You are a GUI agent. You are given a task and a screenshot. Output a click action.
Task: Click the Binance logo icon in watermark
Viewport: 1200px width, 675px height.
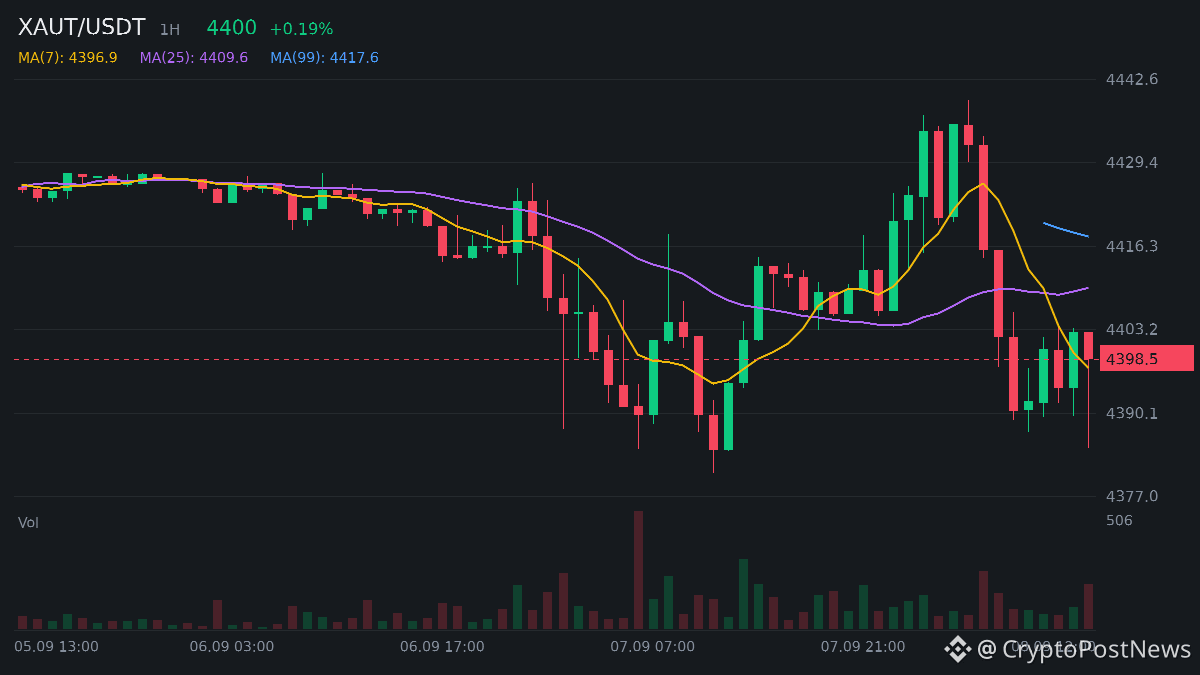[958, 649]
